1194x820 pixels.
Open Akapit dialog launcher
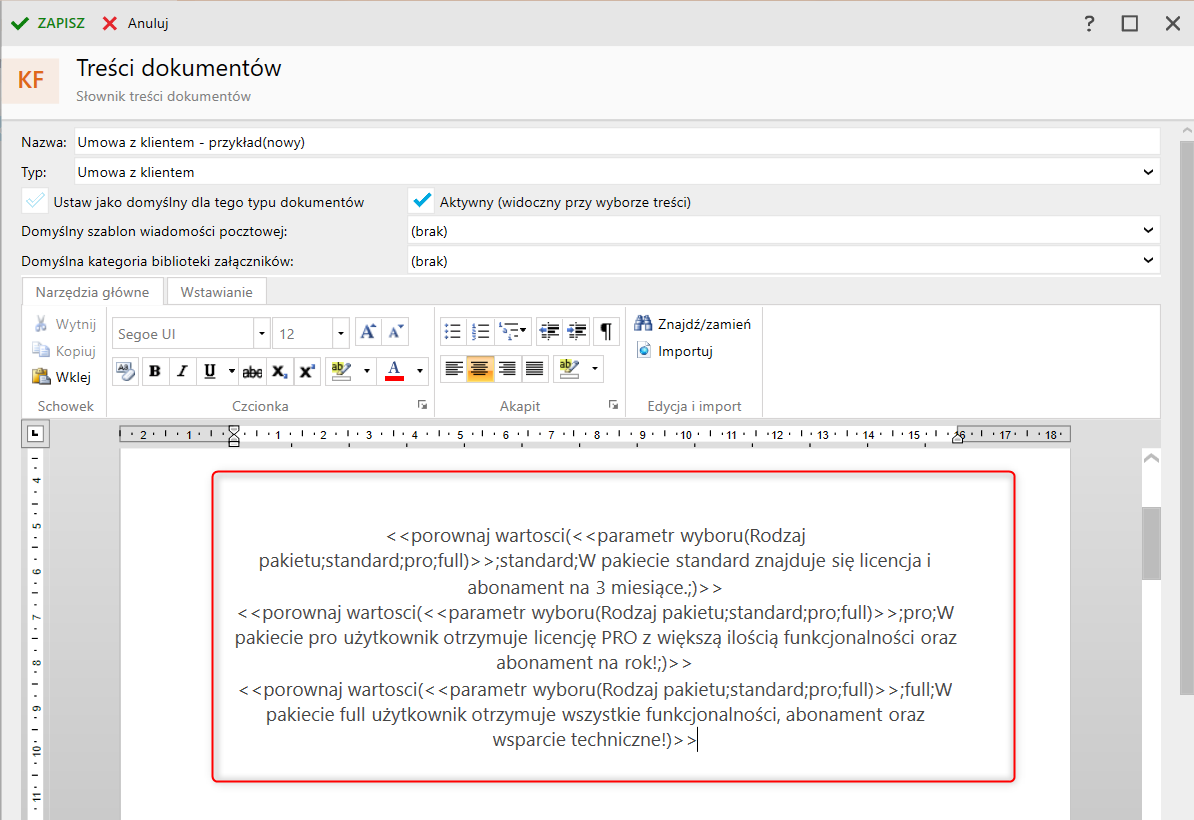click(x=614, y=405)
